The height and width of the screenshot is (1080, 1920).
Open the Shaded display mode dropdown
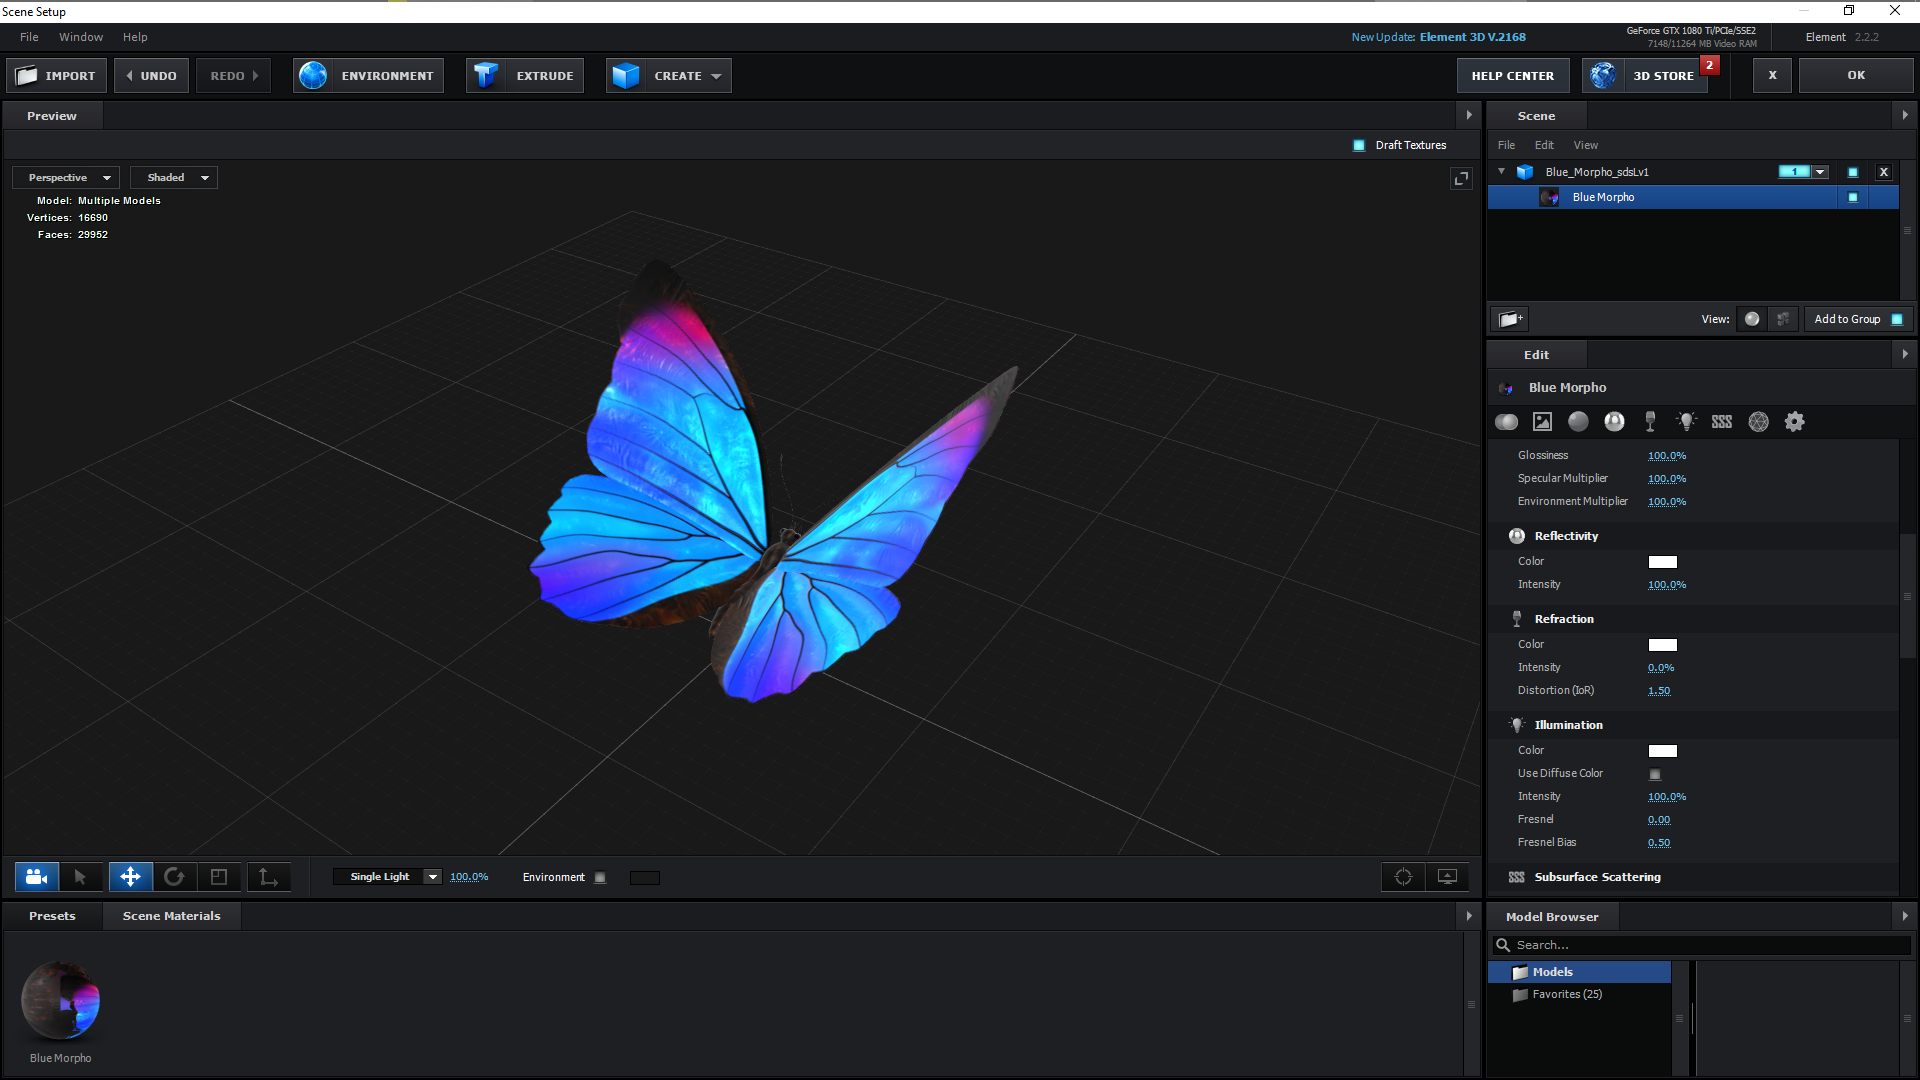174,178
